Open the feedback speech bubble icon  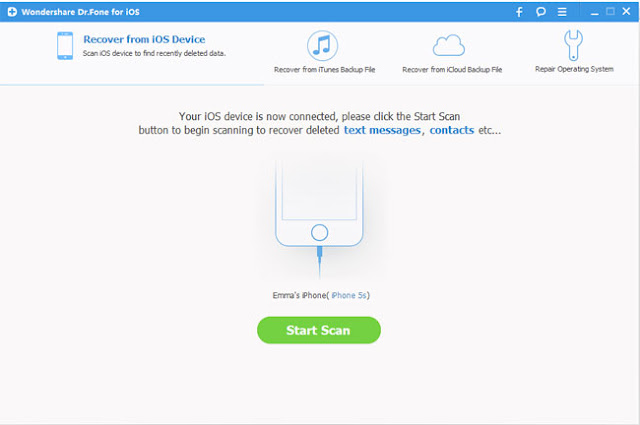[x=541, y=12]
